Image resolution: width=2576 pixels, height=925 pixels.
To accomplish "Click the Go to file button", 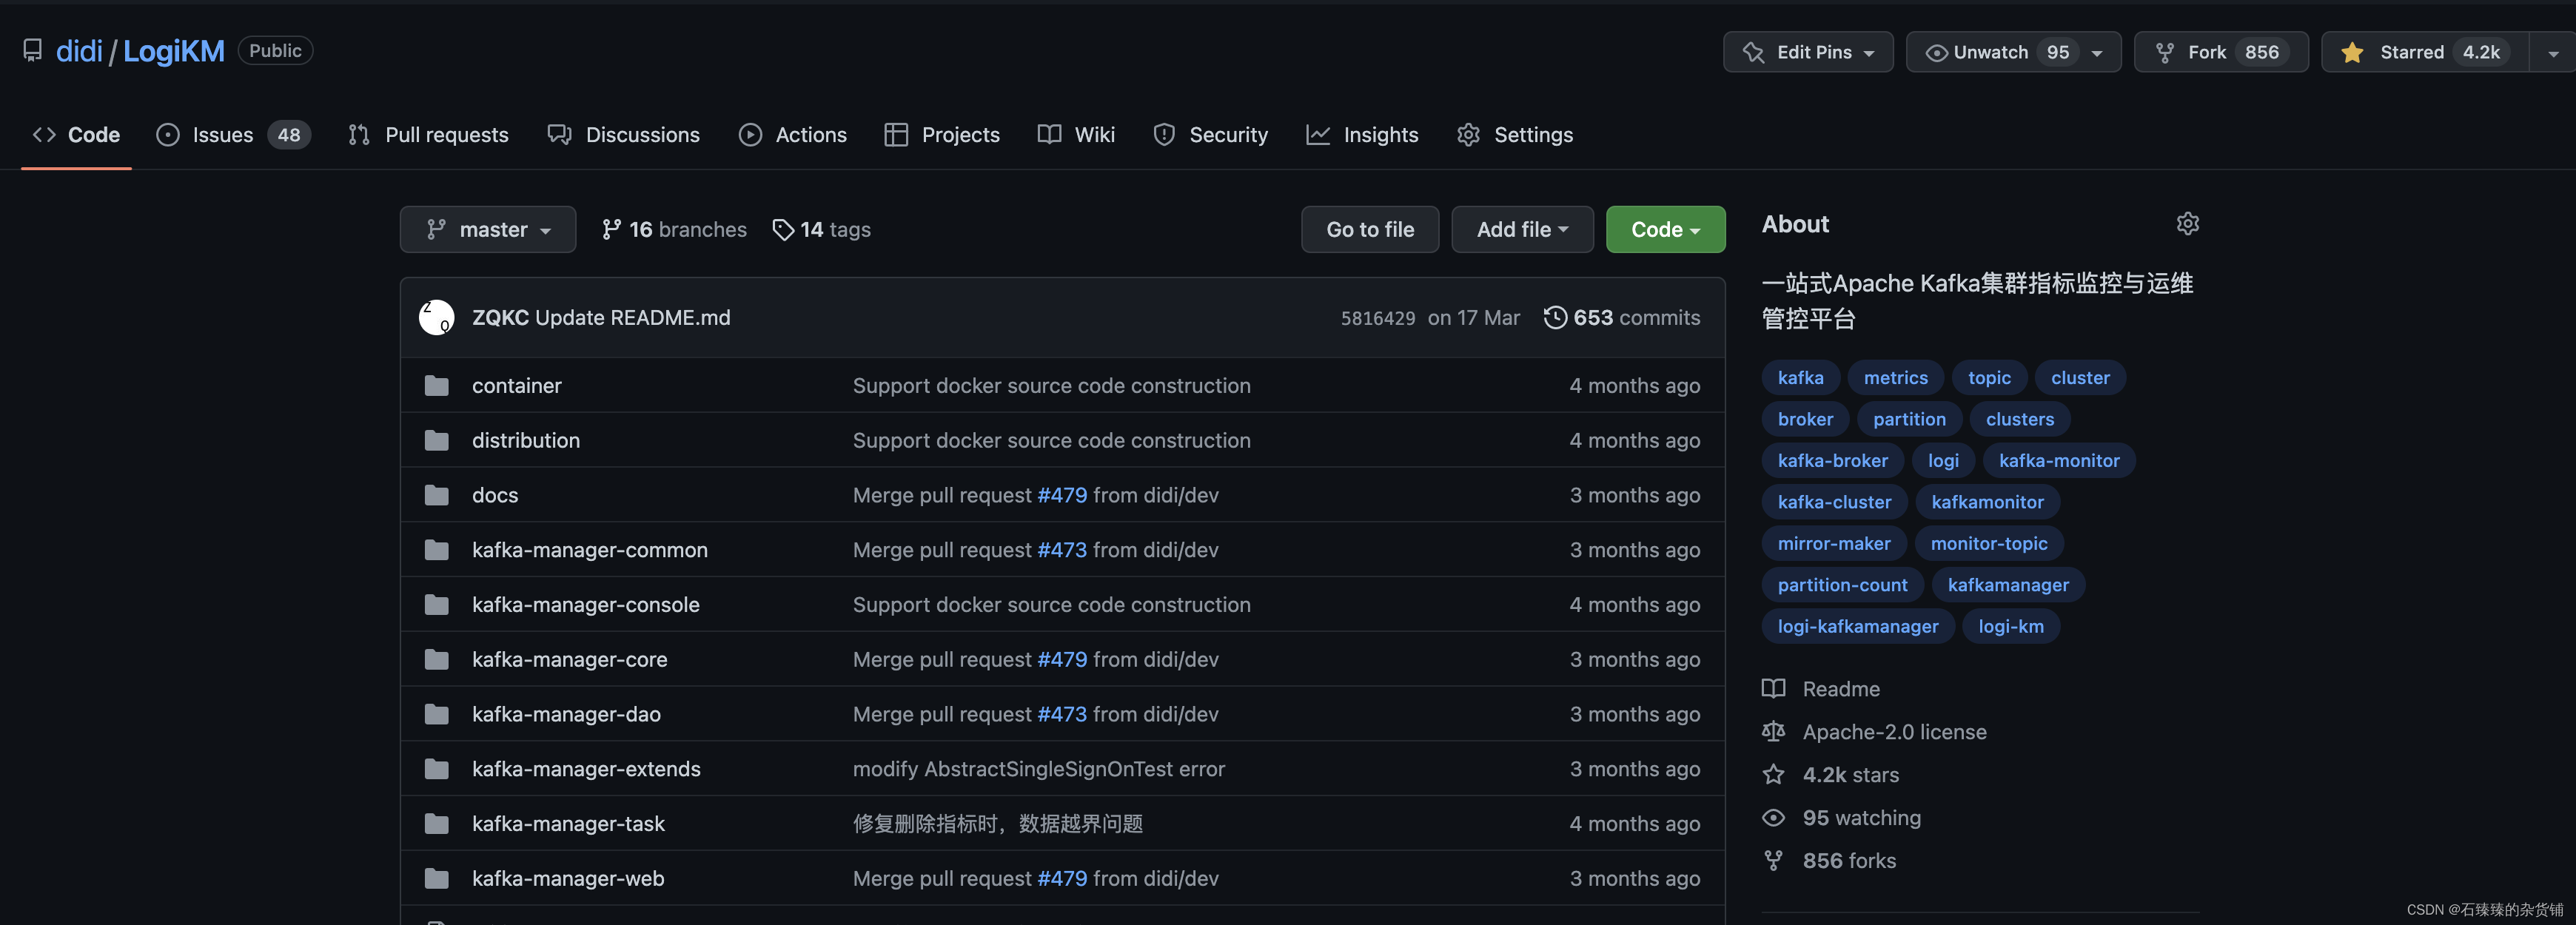I will (1369, 229).
